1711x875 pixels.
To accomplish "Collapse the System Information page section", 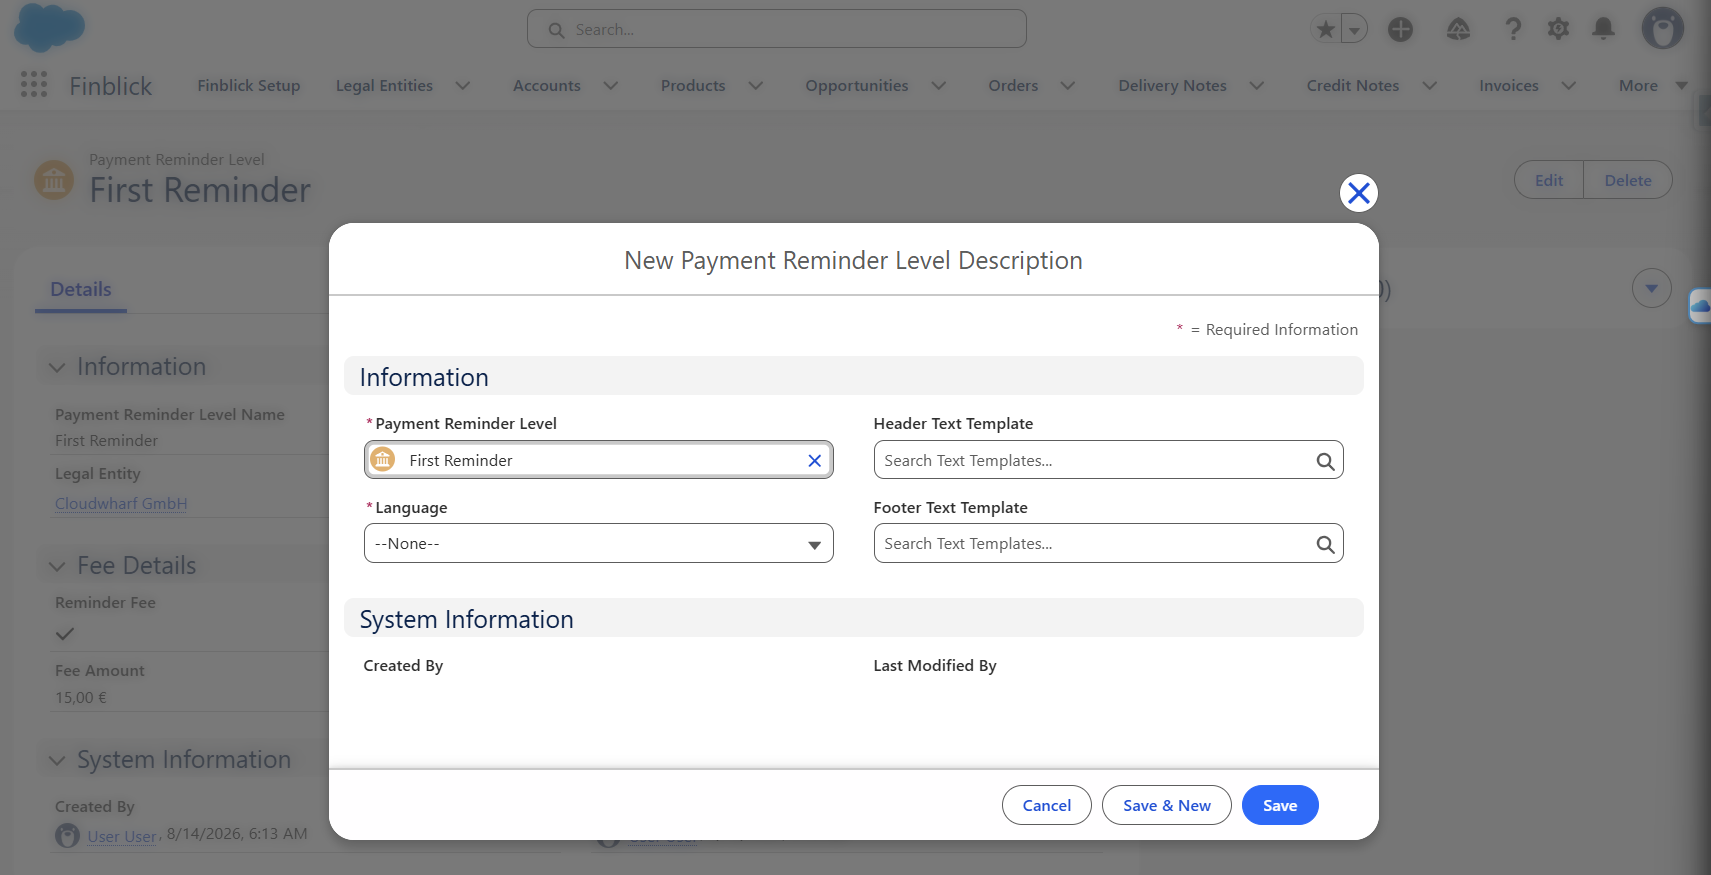I will coord(57,761).
